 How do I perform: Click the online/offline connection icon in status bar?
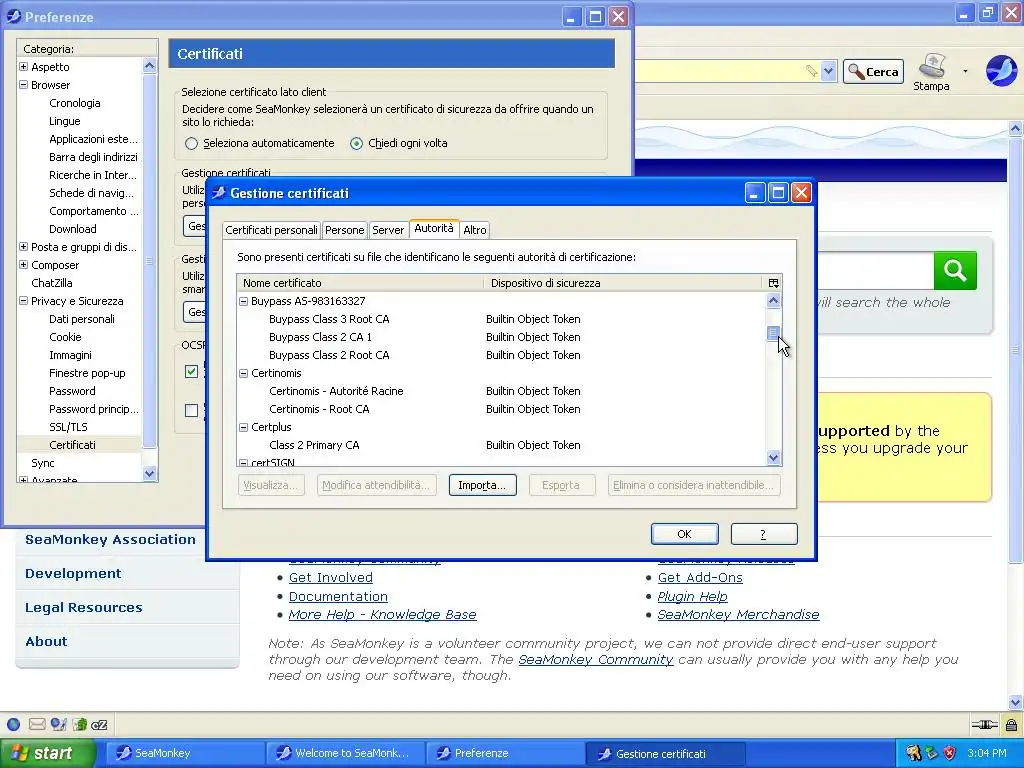(x=984, y=724)
